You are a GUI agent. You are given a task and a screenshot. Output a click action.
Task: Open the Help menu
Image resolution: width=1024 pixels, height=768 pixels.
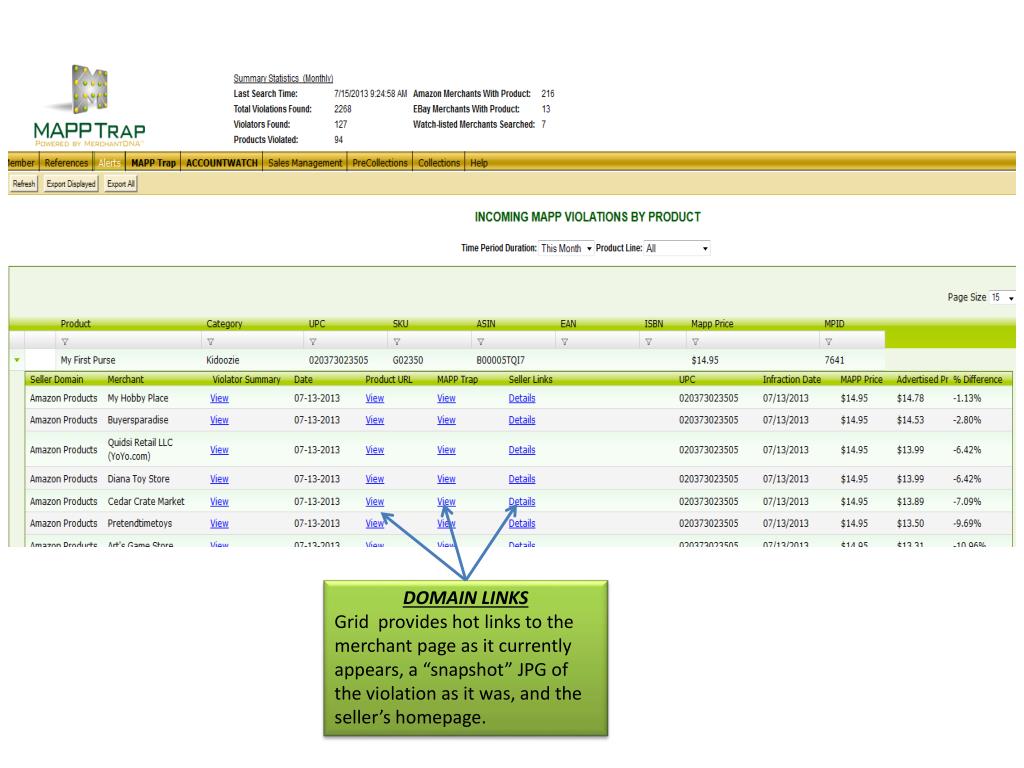479,163
